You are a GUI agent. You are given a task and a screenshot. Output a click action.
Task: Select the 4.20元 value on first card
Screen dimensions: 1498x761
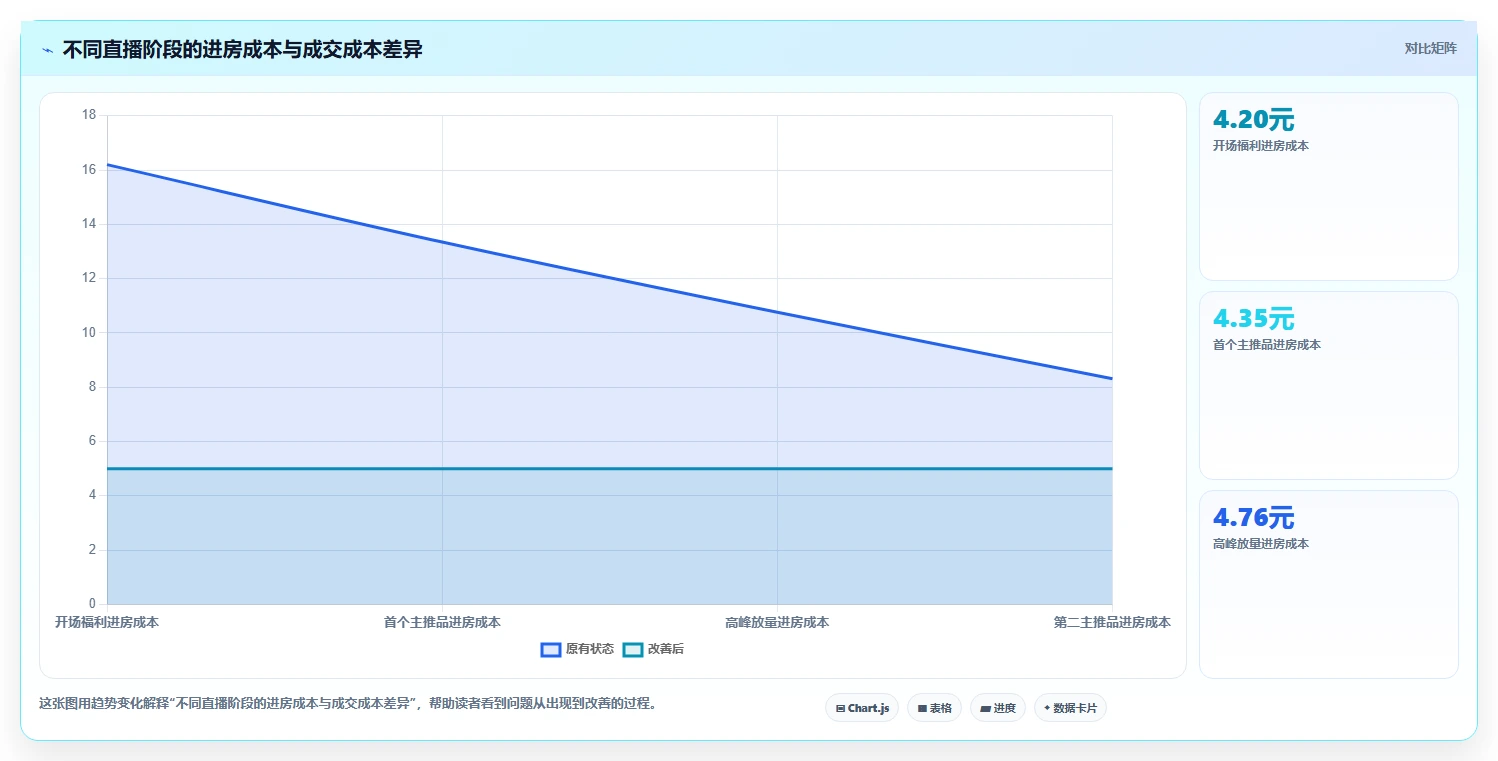pyautogui.click(x=1253, y=120)
